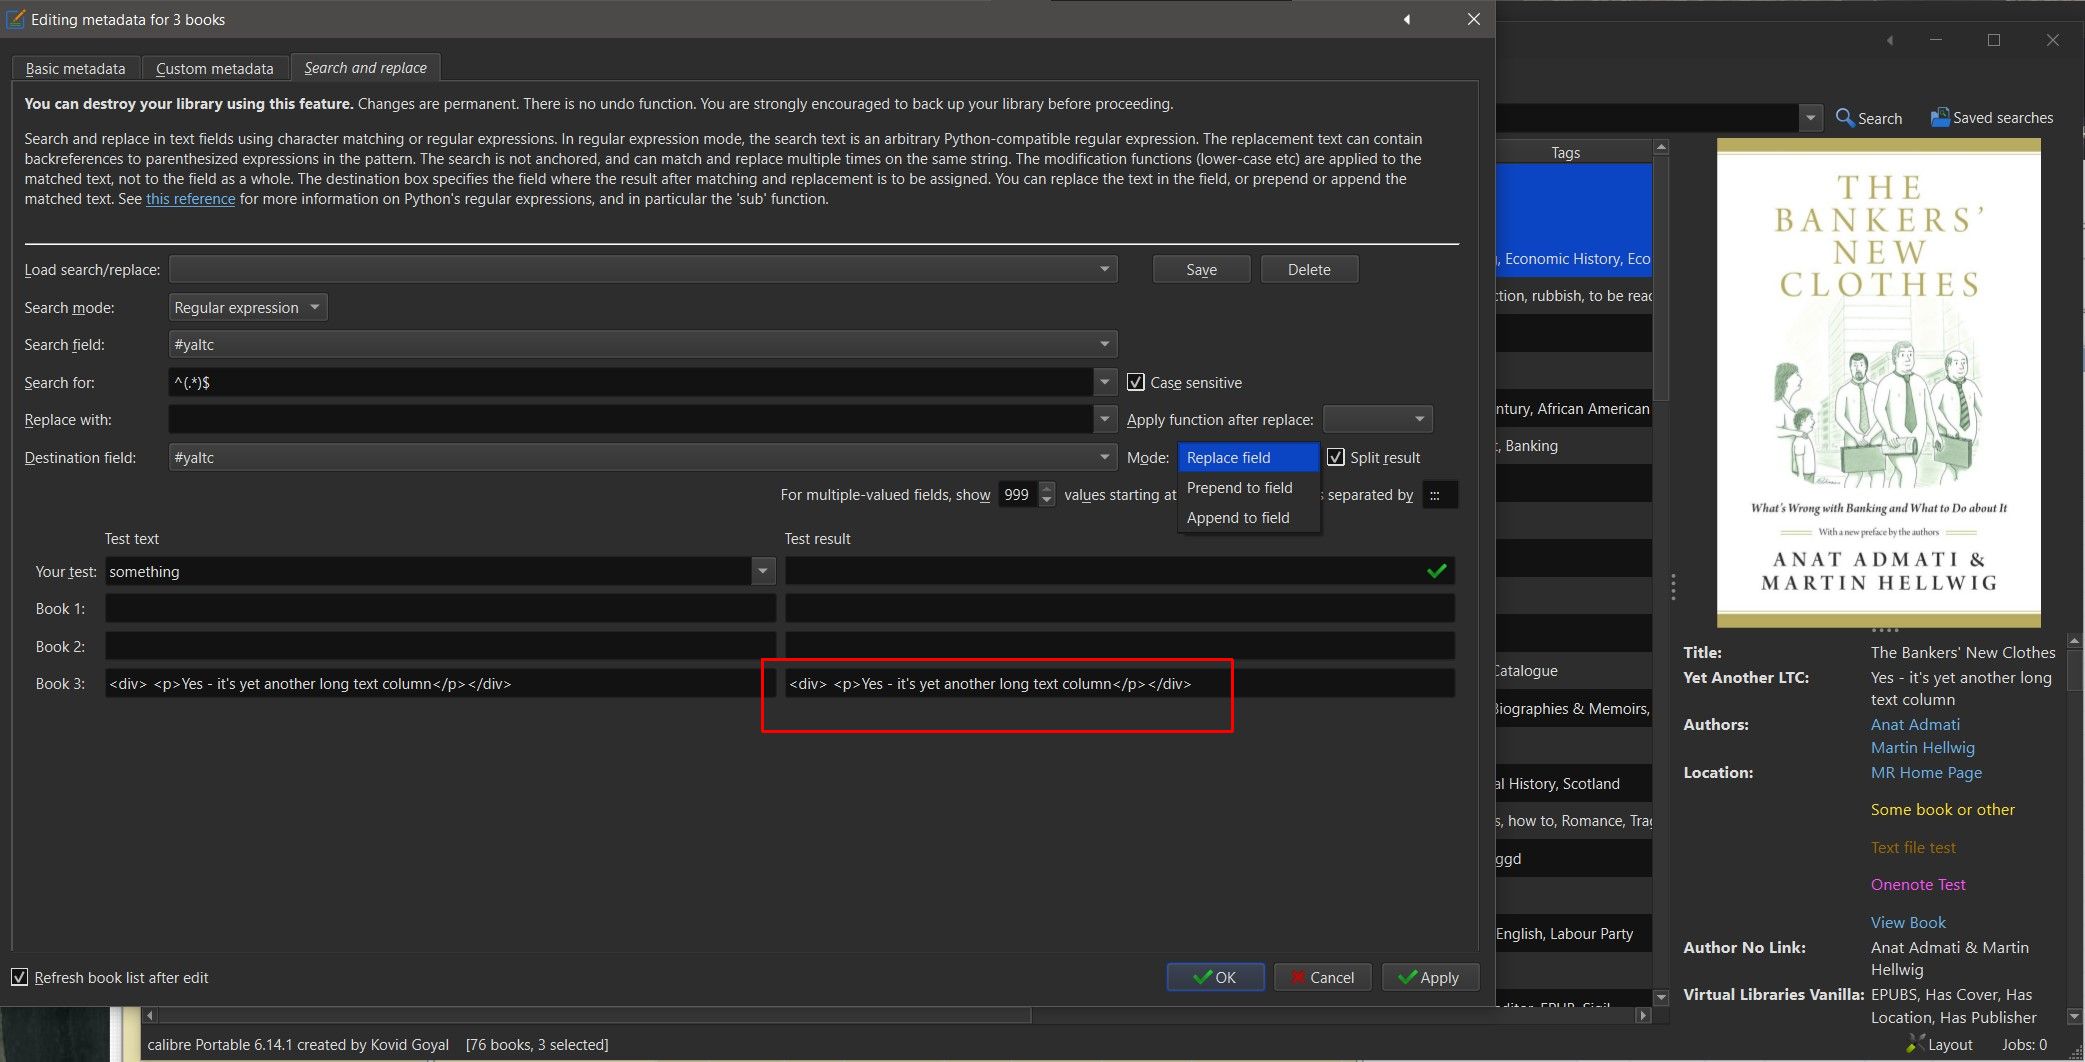This screenshot has height=1062, width=2085.
Task: Uncheck the Split result checkbox
Action: click(1336, 457)
